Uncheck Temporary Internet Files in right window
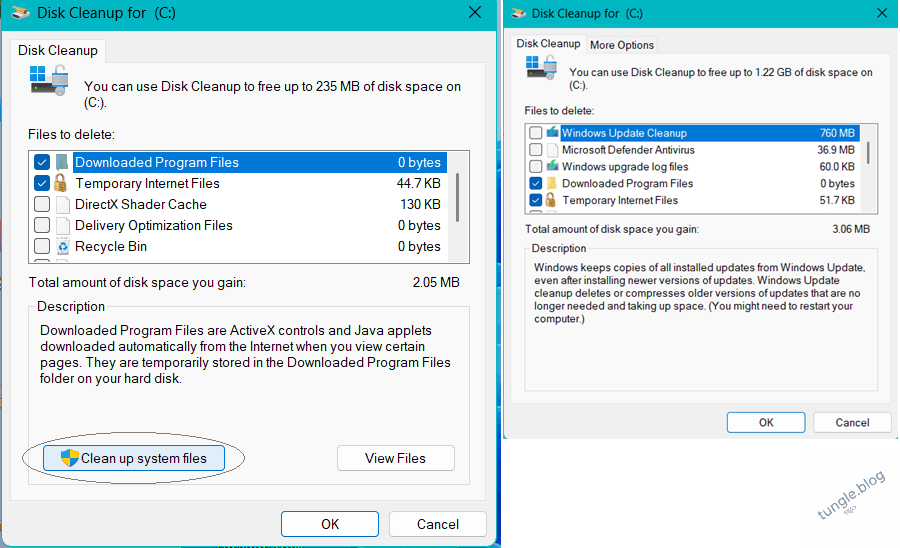 click(536, 200)
